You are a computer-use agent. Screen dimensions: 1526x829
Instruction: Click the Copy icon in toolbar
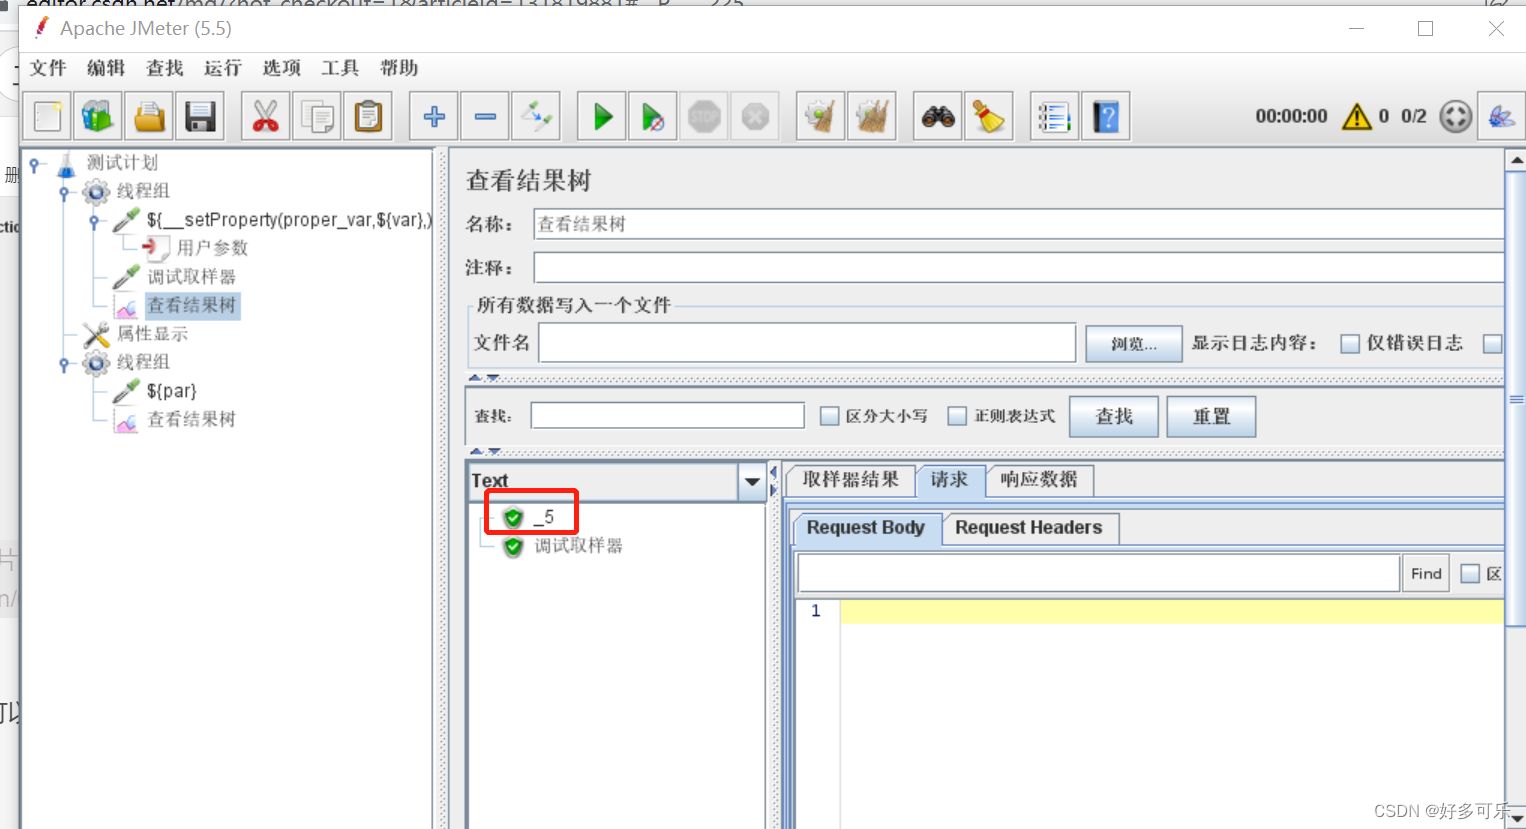point(317,117)
